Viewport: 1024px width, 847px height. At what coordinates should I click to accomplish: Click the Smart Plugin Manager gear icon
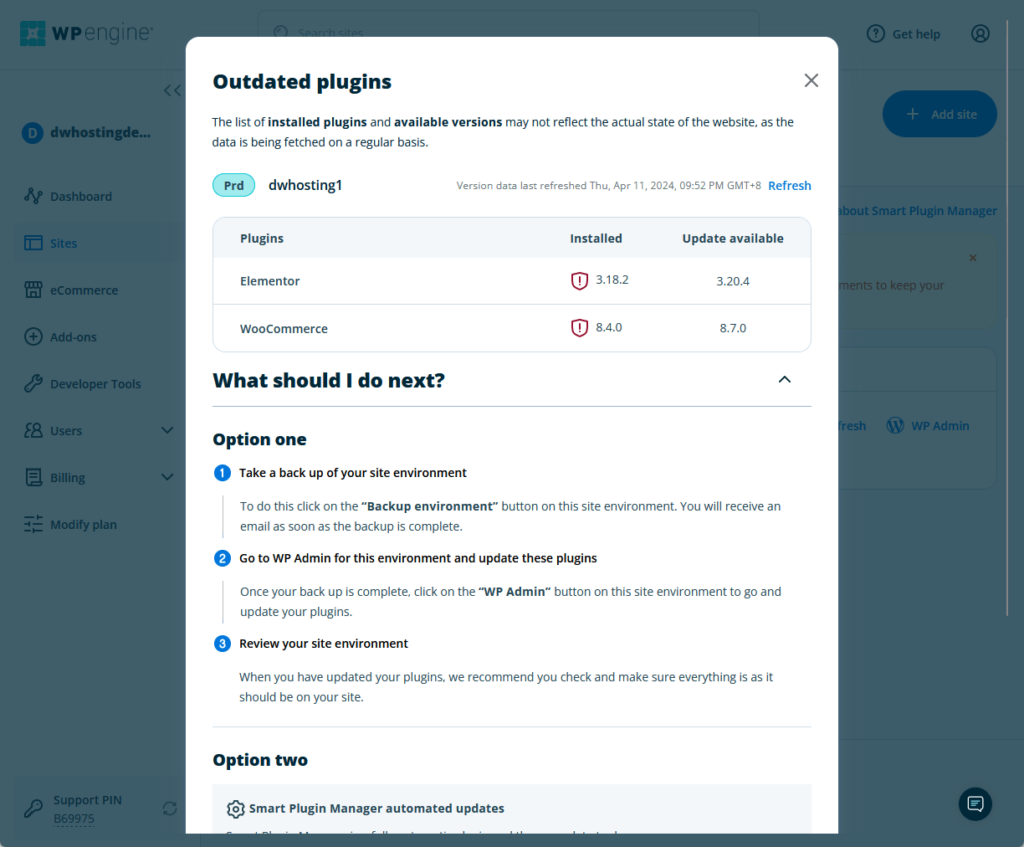pyautogui.click(x=235, y=808)
